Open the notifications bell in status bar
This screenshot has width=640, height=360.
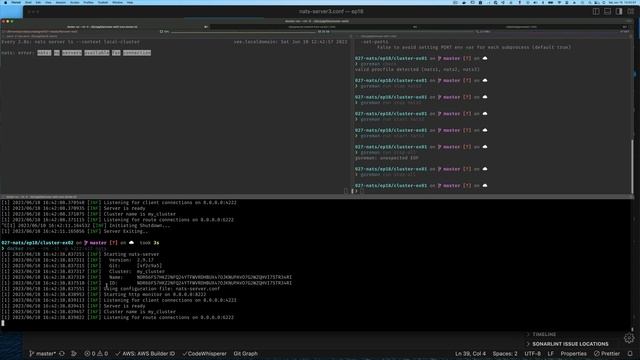[630, 353]
